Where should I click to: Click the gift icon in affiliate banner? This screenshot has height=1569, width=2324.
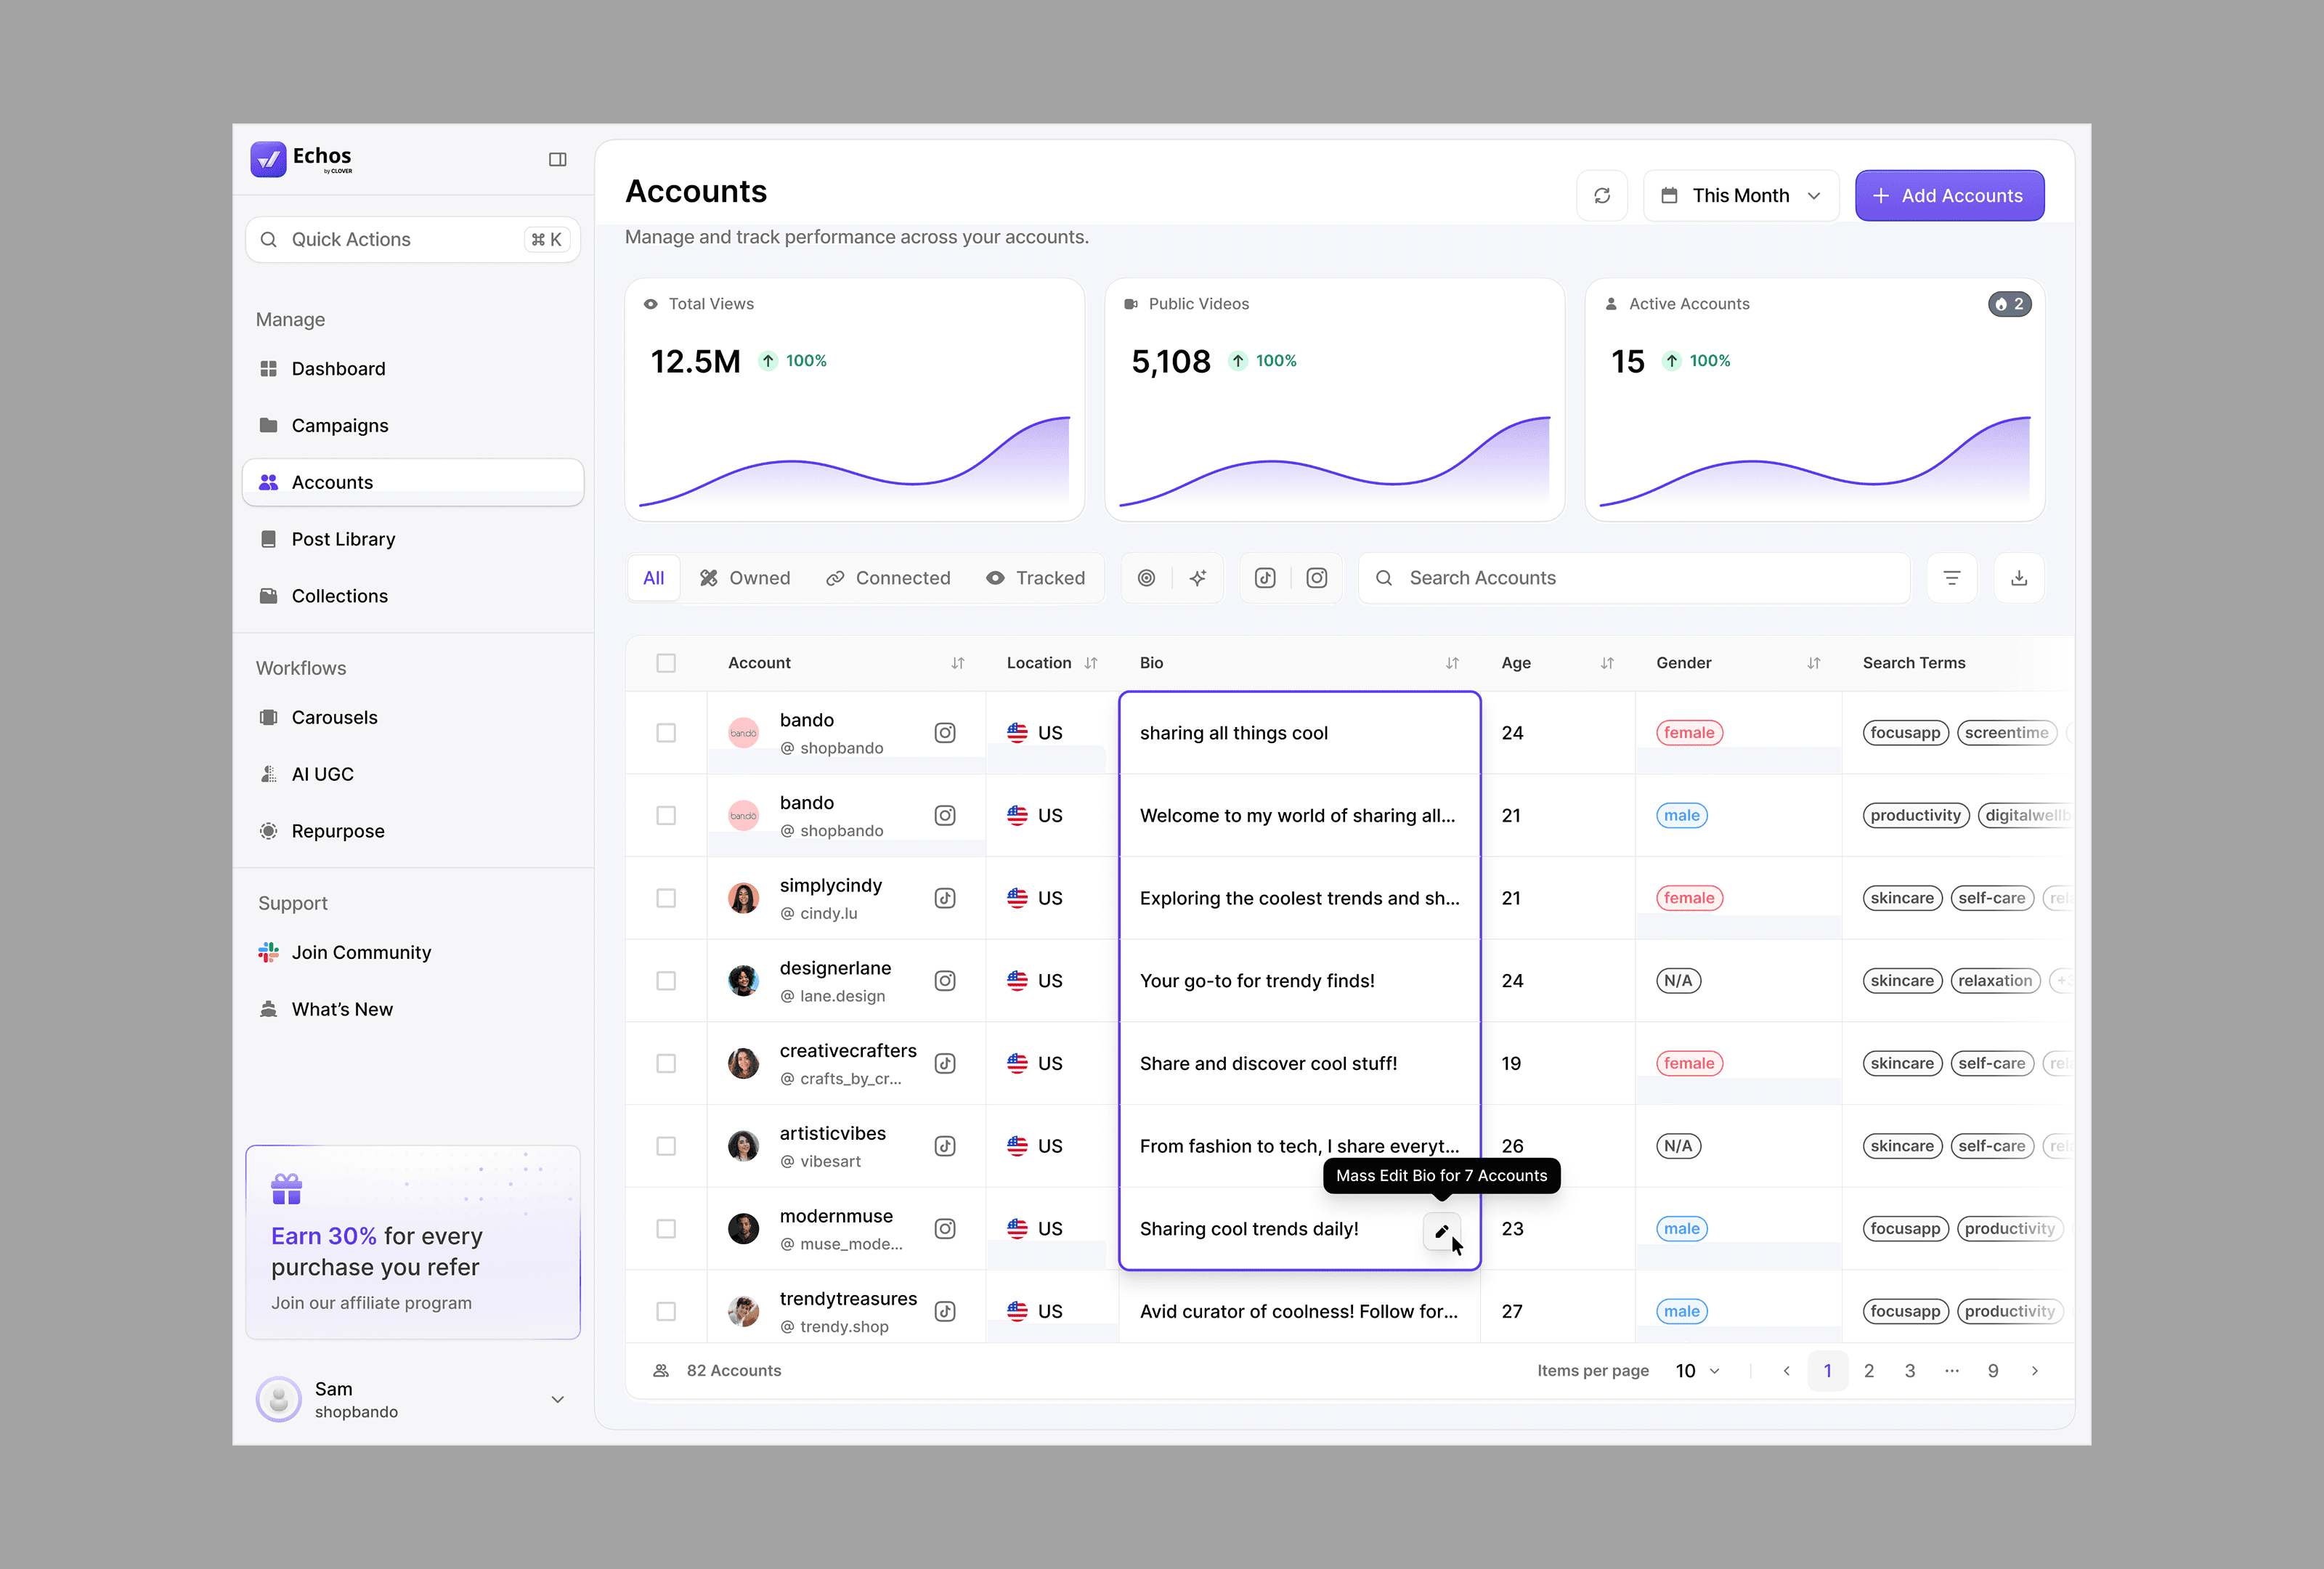click(x=286, y=1189)
